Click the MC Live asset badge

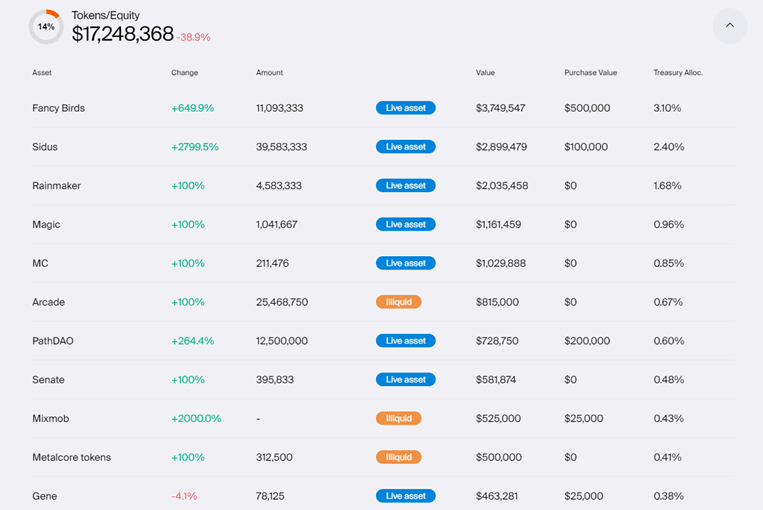click(x=406, y=264)
